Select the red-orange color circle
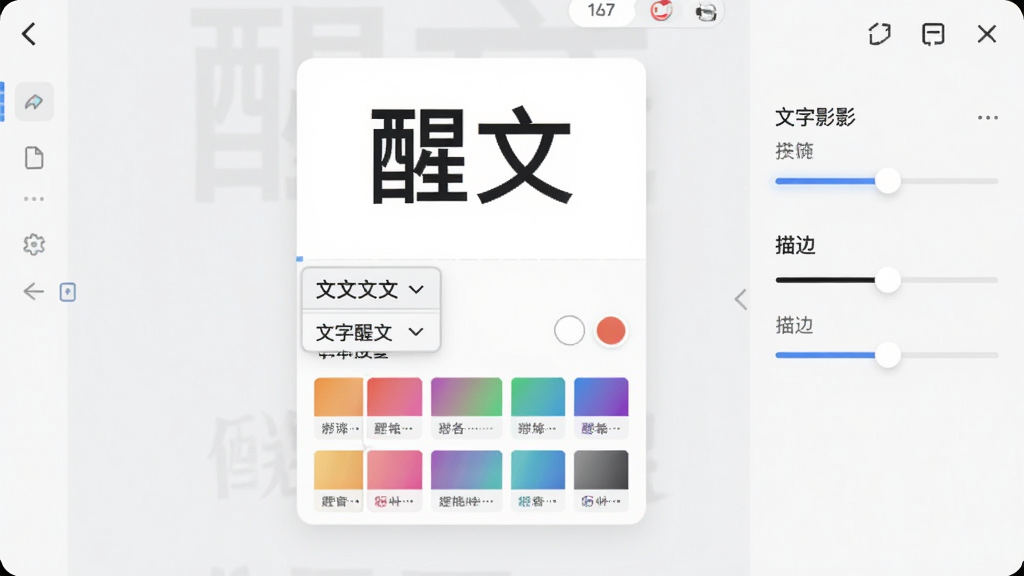 click(x=611, y=330)
